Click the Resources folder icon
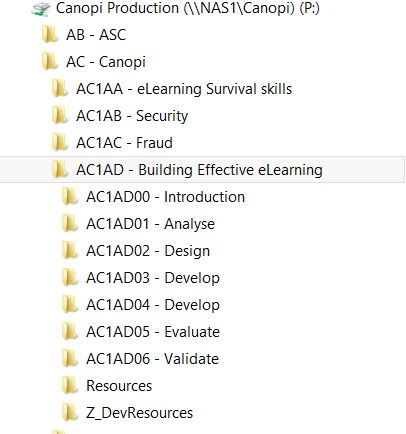This screenshot has width=406, height=434. [x=70, y=386]
